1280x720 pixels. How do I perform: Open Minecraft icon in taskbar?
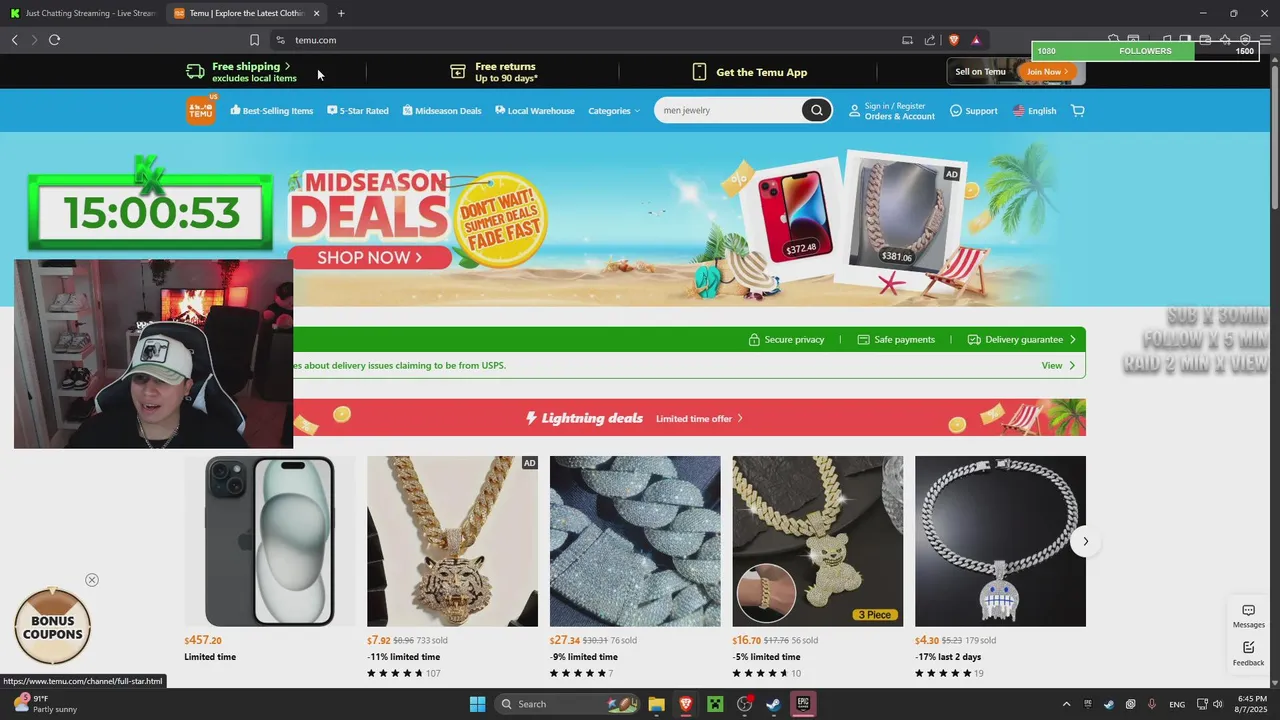tap(715, 704)
